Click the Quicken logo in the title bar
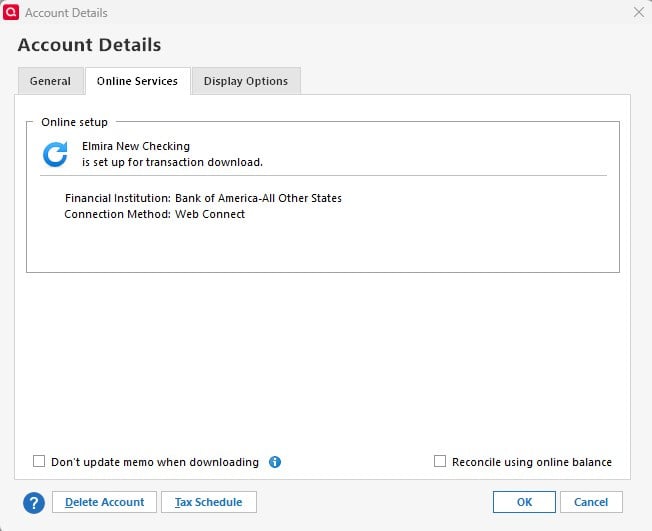This screenshot has width=652, height=531. (12, 13)
